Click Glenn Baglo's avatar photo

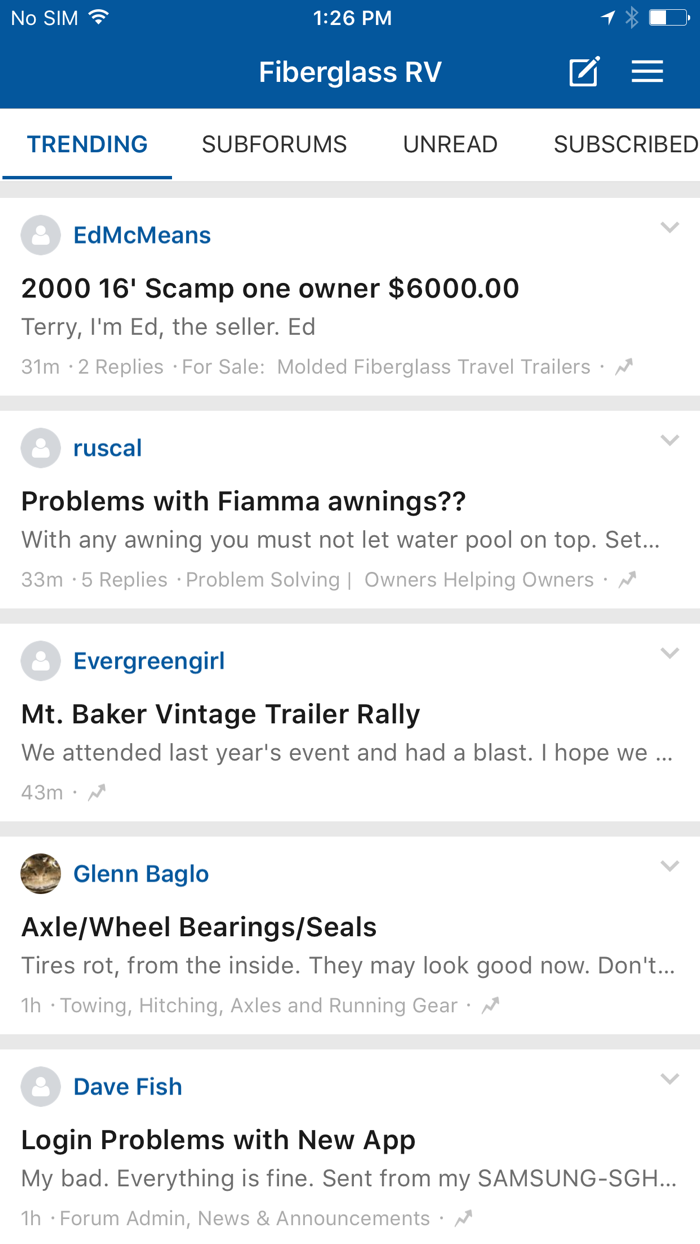[x=40, y=873]
